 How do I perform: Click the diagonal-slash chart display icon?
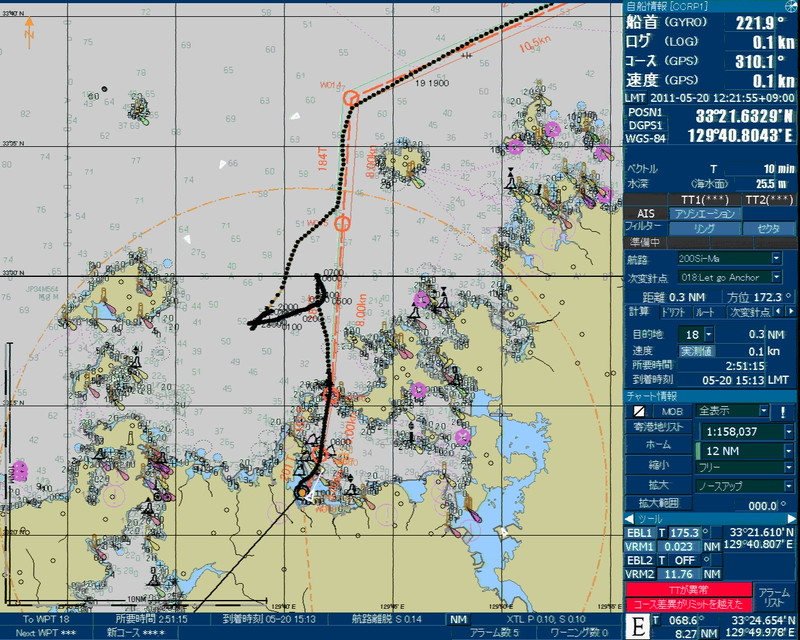(x=639, y=411)
